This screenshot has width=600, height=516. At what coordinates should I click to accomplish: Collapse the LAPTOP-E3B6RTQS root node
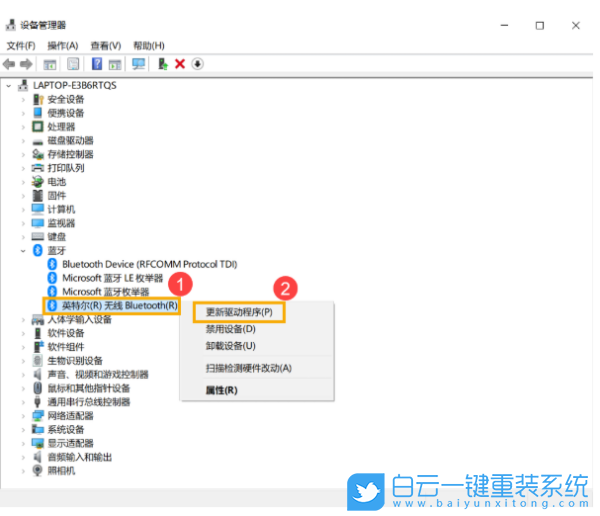(x=8, y=86)
